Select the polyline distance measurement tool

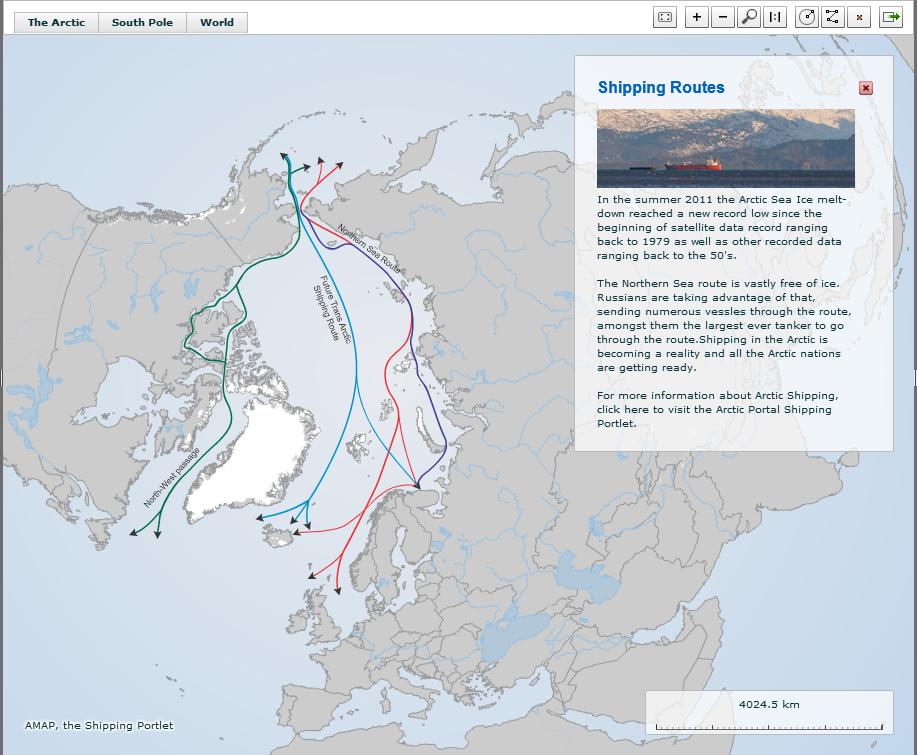pos(832,17)
